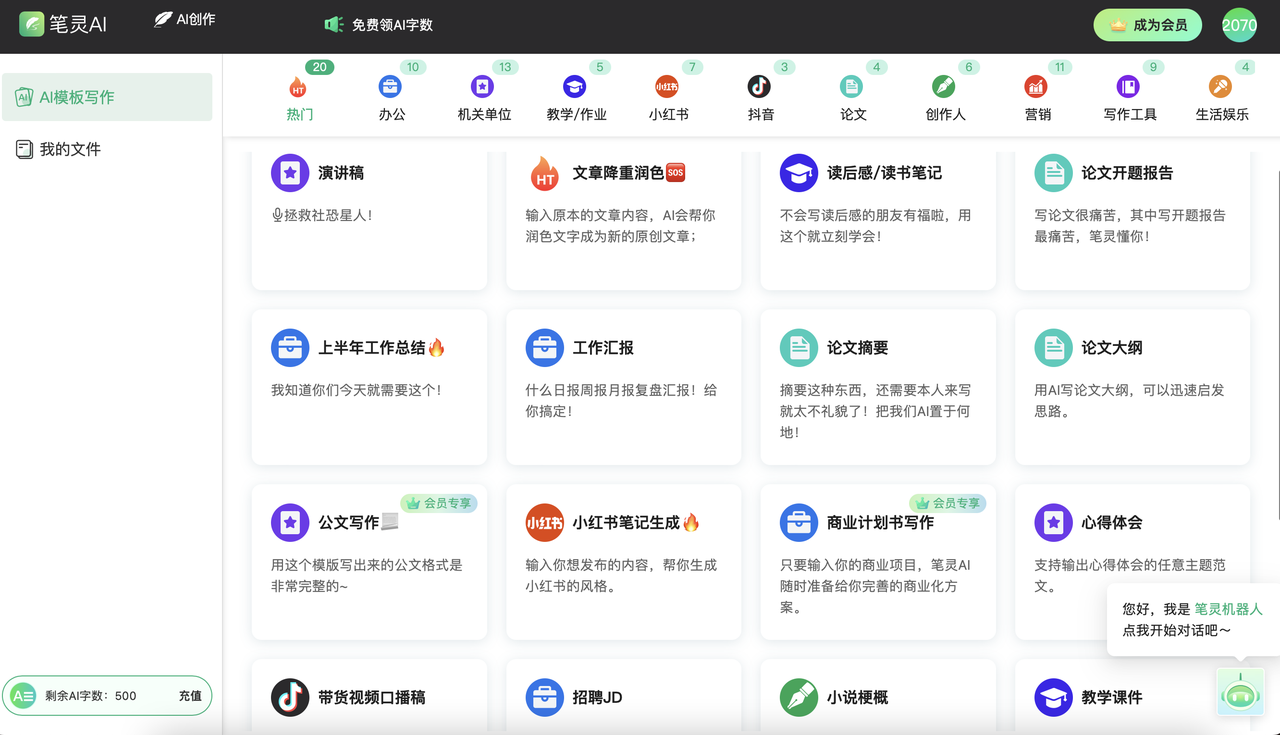Switch to the 办公 category tab

click(391, 99)
